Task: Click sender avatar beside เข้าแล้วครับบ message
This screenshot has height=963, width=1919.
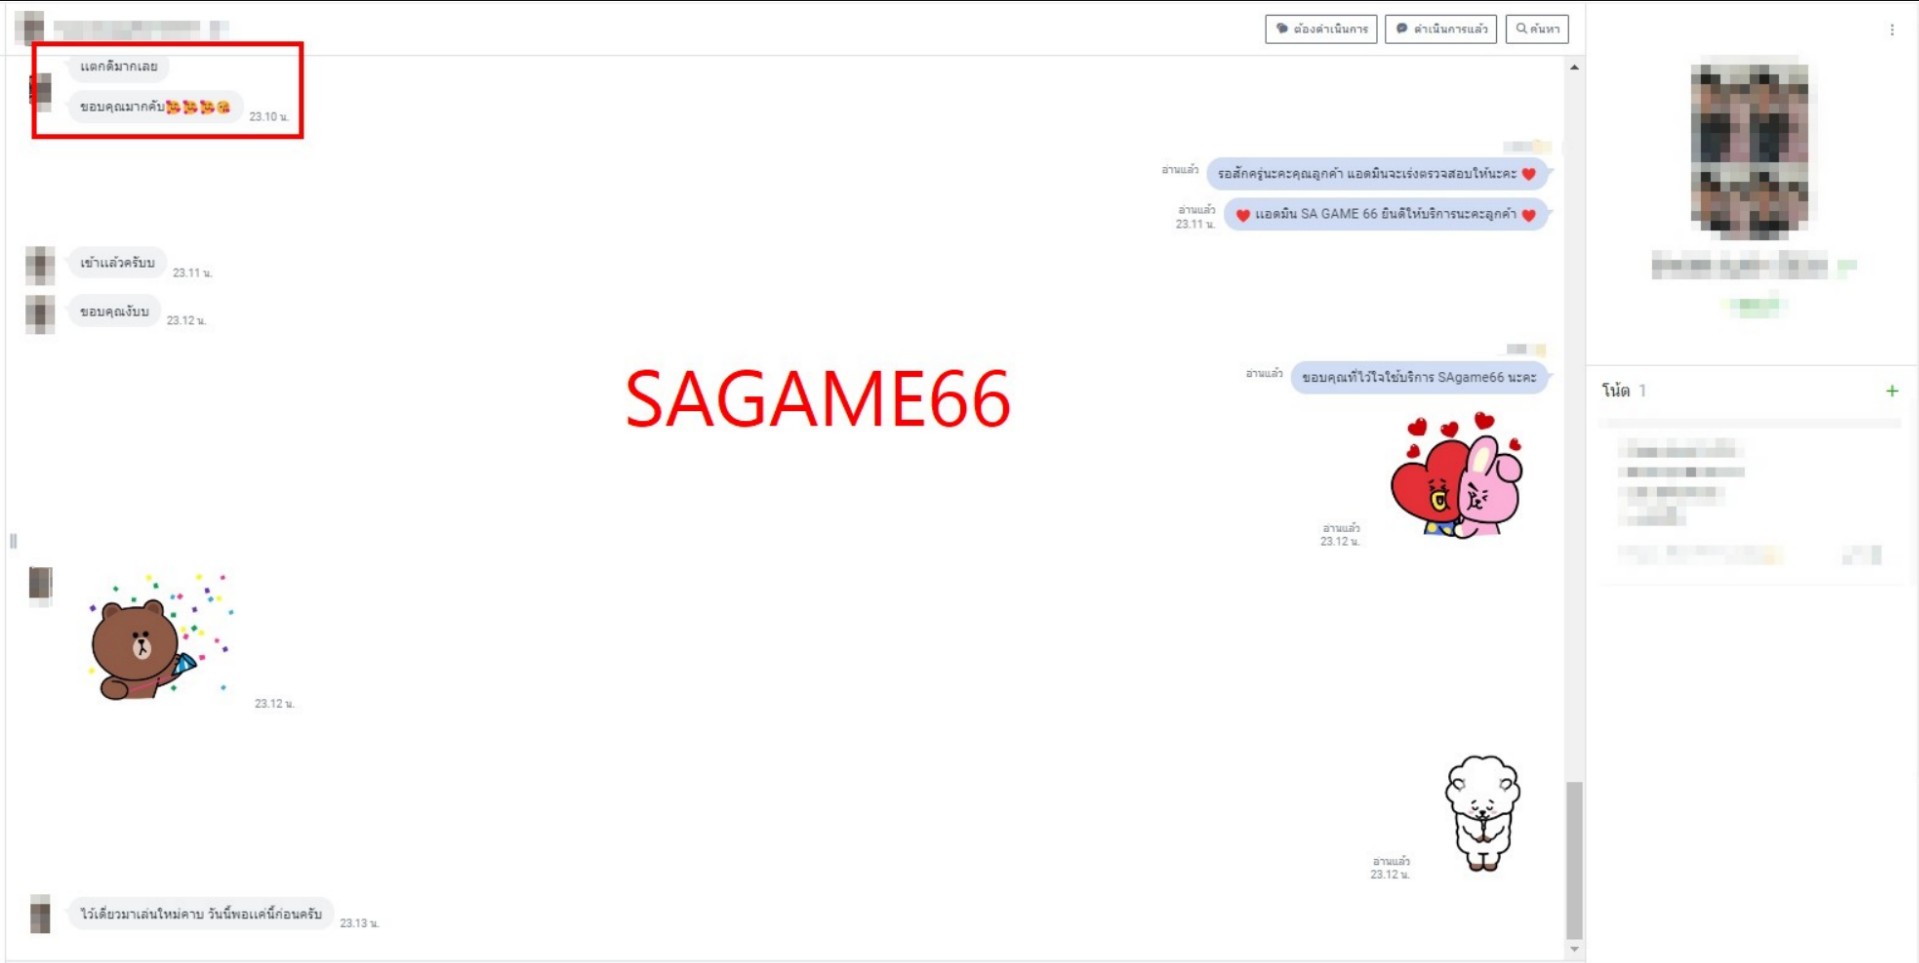Action: (40, 265)
